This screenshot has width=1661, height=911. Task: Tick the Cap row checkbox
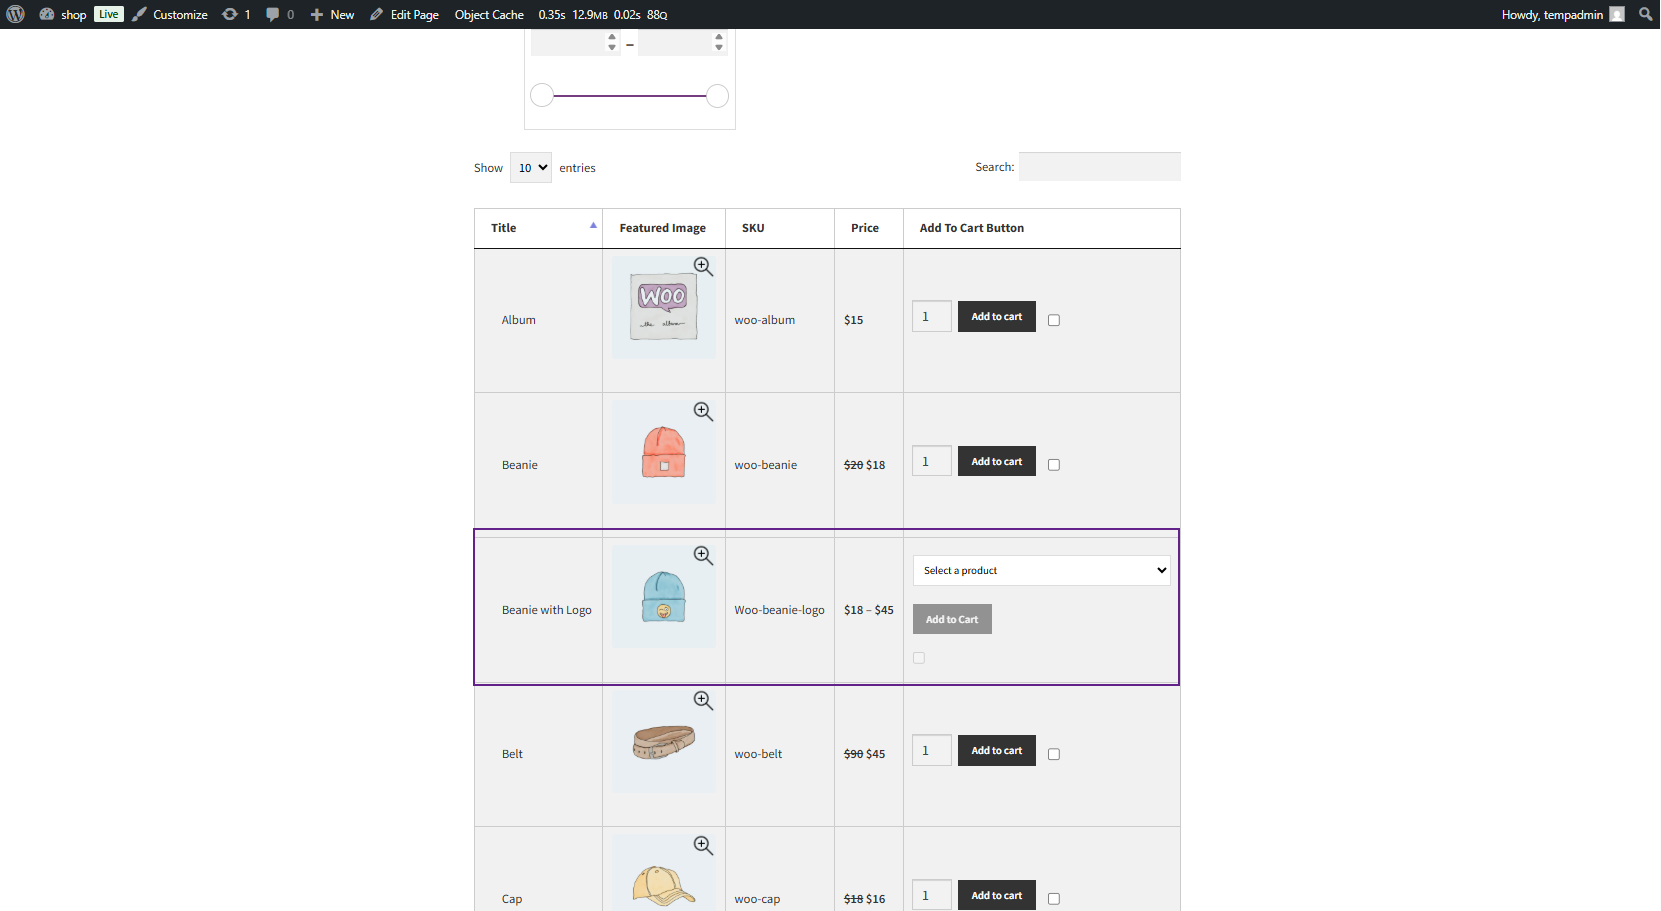point(1054,899)
